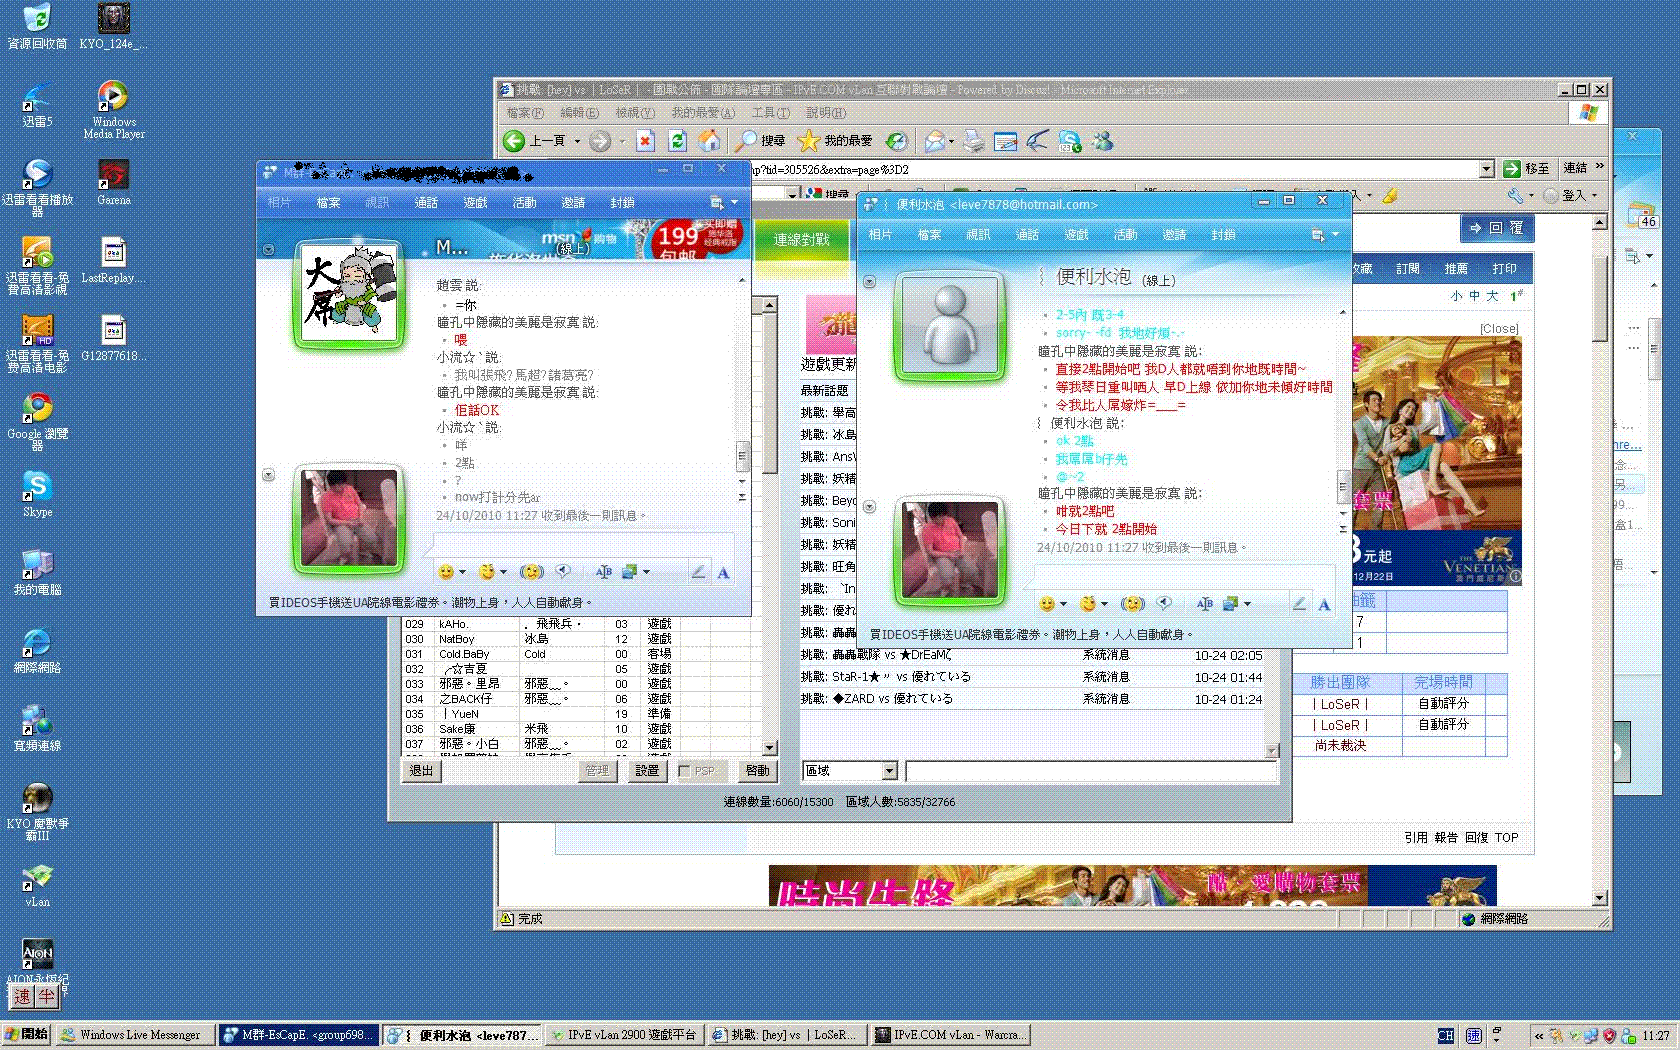Viewport: 1680px width, 1050px height.
Task: Click Windows 開始 Start button
Action: point(27,1035)
